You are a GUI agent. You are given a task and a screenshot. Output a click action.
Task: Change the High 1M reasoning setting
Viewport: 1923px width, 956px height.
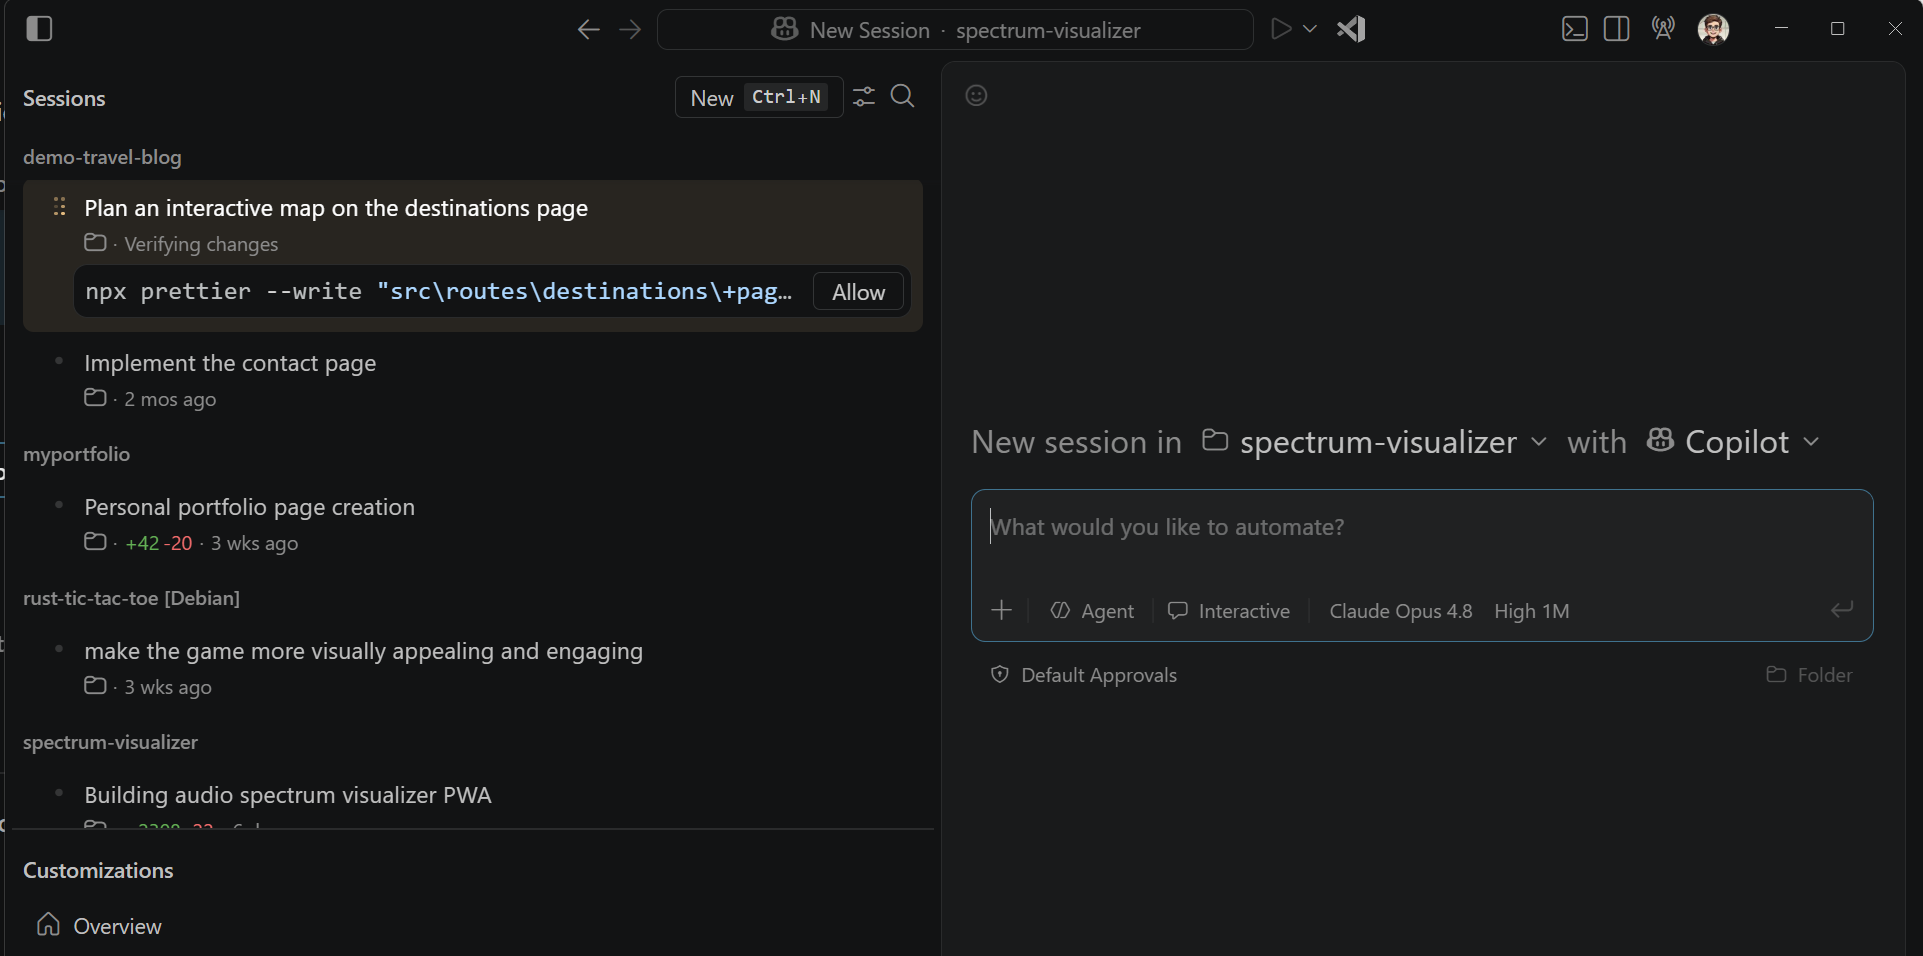(x=1531, y=611)
